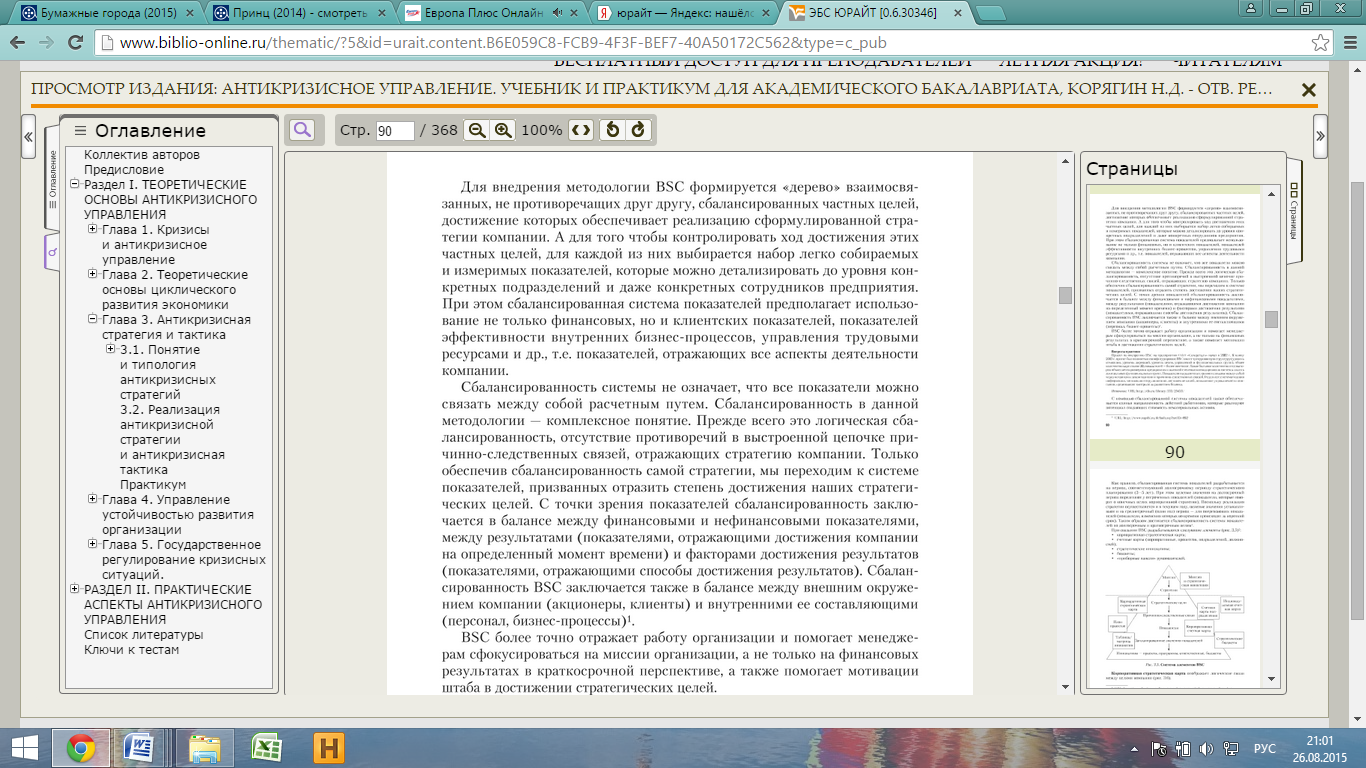Open Chrome from the taskbar
The height and width of the screenshot is (768, 1366).
click(x=81, y=748)
